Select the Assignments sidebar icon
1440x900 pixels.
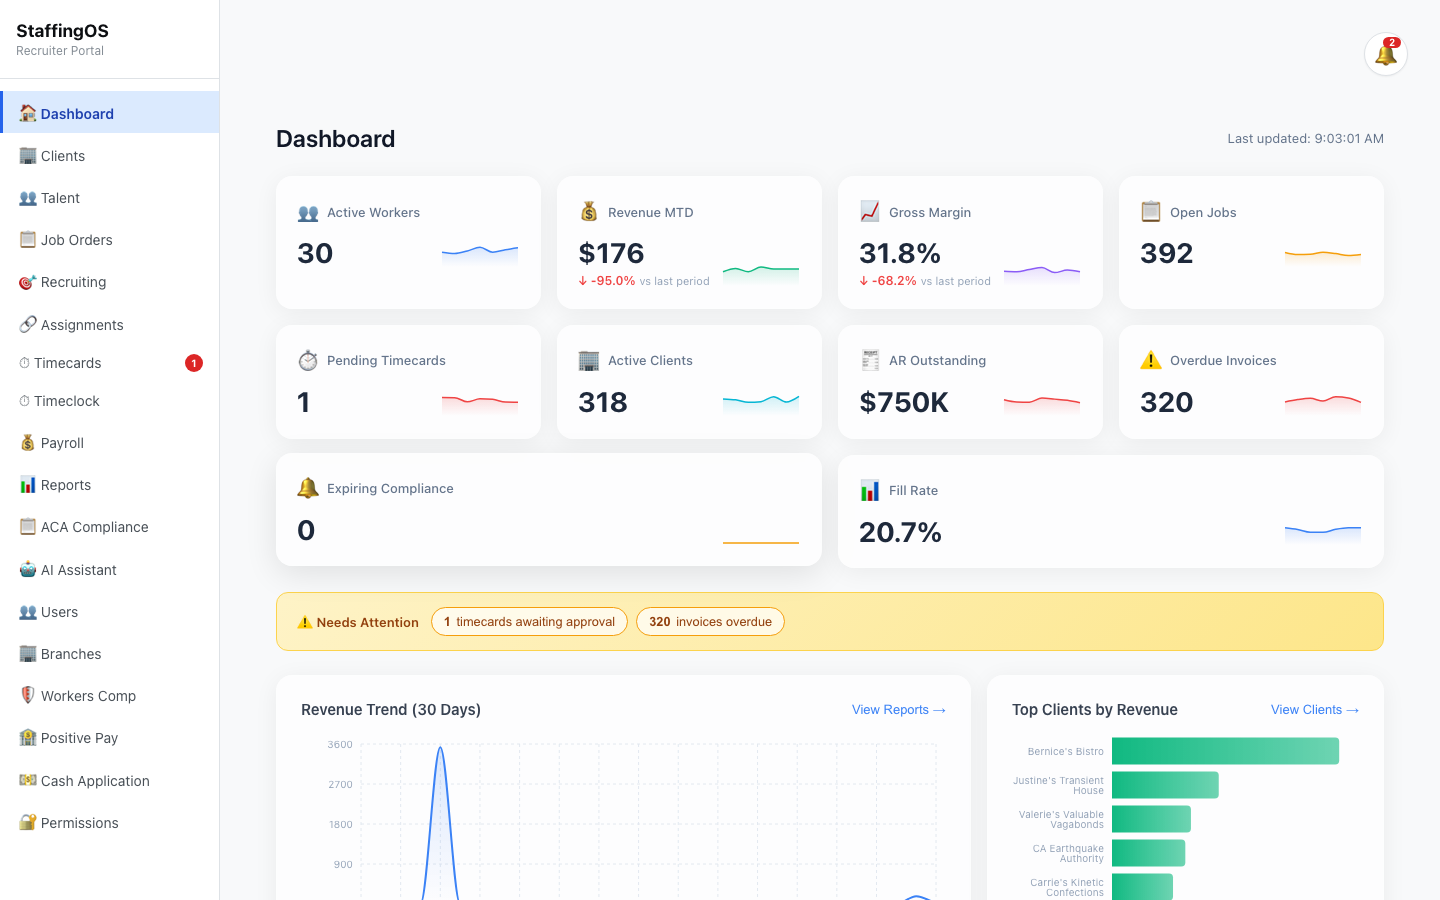click(x=28, y=324)
